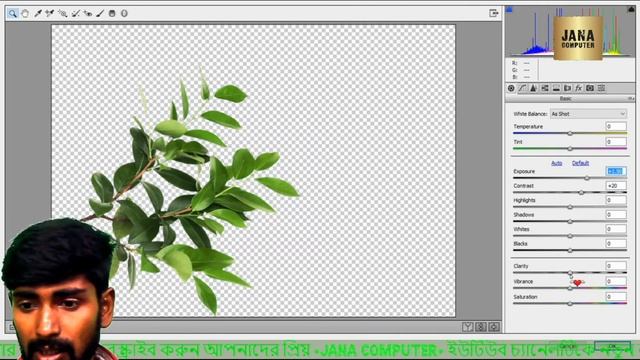Open the Split Toning panel tab
The height and width of the screenshot is (360, 640).
(x=556, y=88)
